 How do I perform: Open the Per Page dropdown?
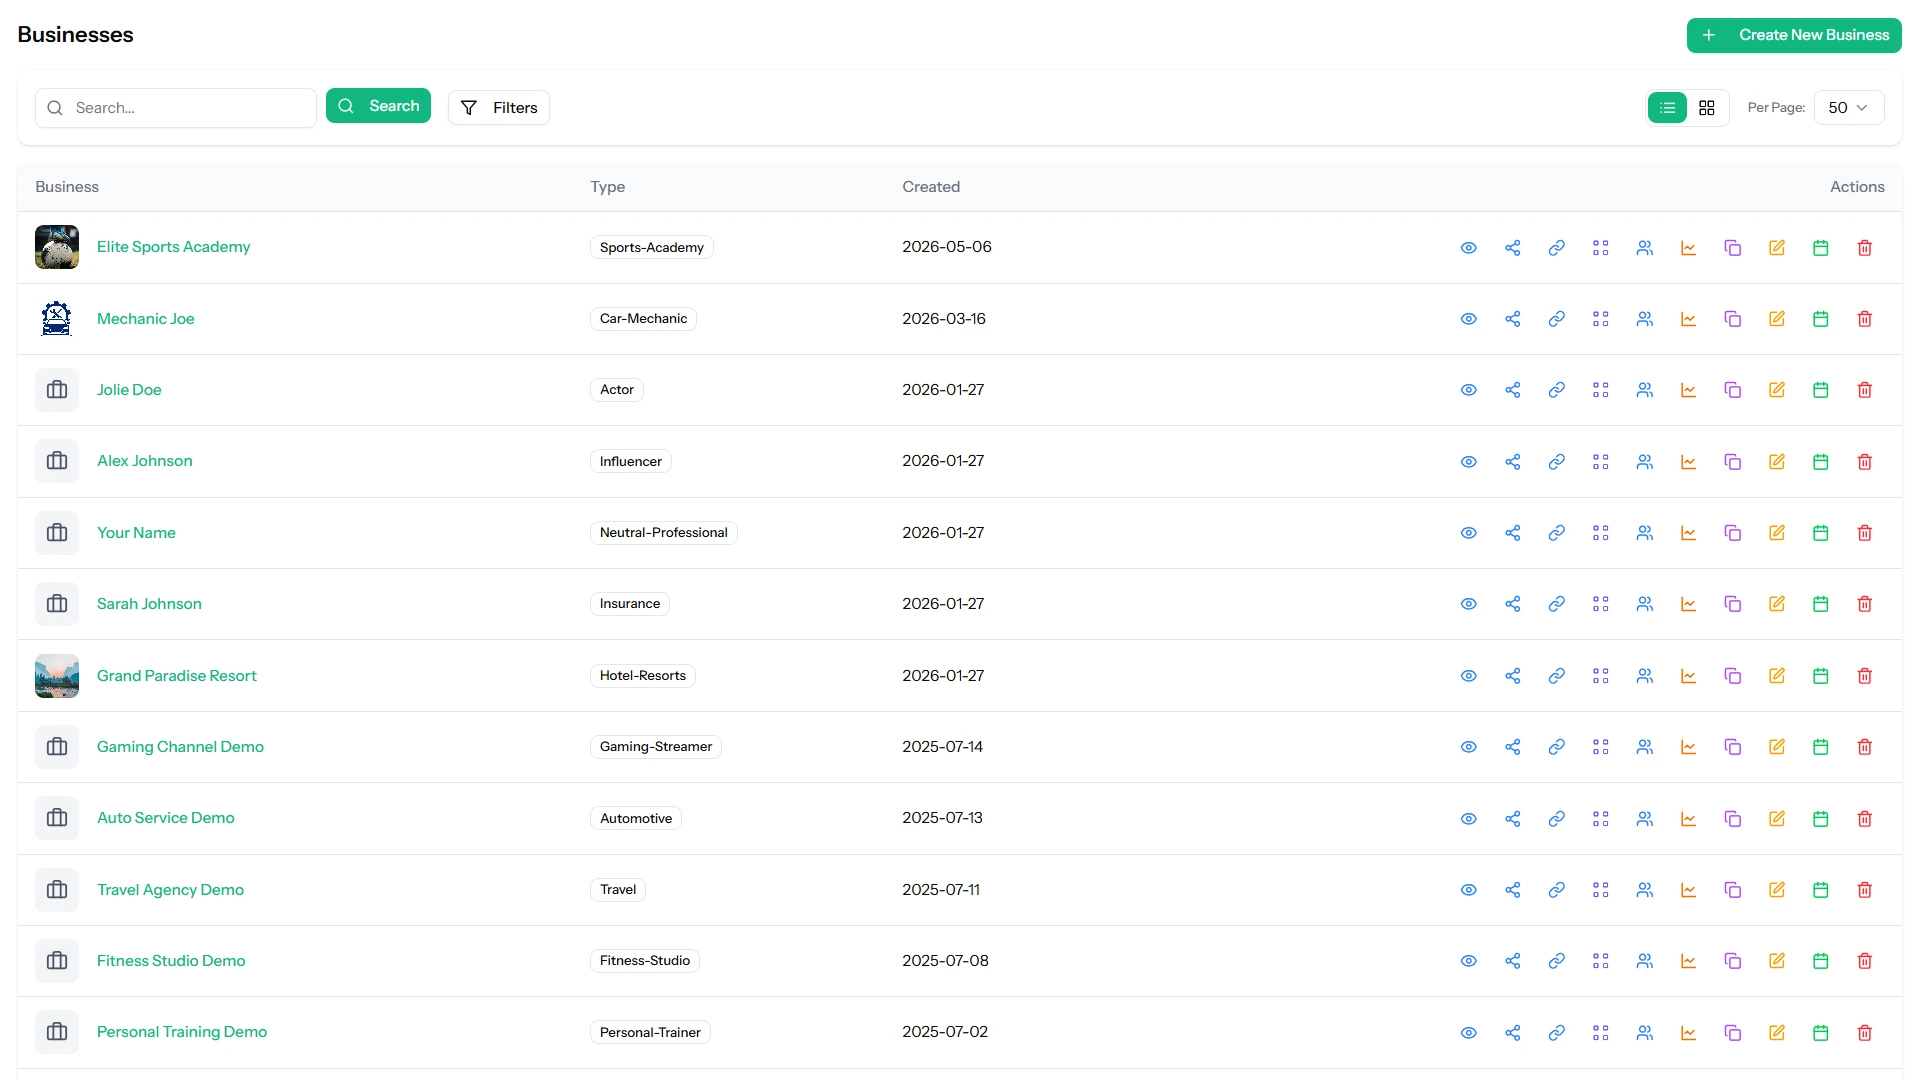tap(1848, 108)
